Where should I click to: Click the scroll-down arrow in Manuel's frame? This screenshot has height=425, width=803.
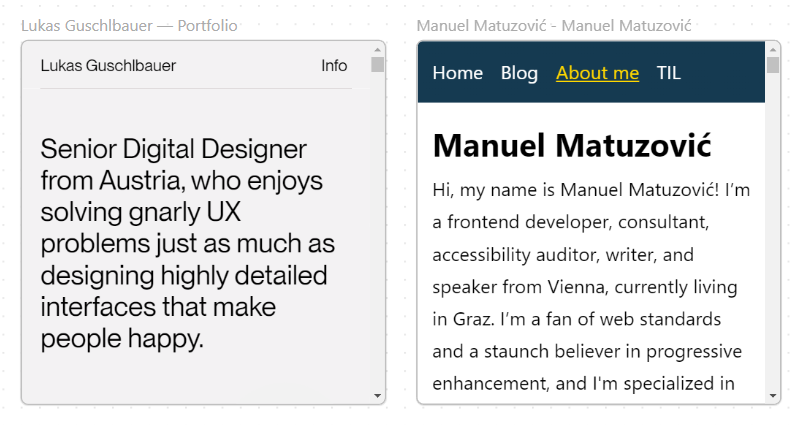(773, 396)
